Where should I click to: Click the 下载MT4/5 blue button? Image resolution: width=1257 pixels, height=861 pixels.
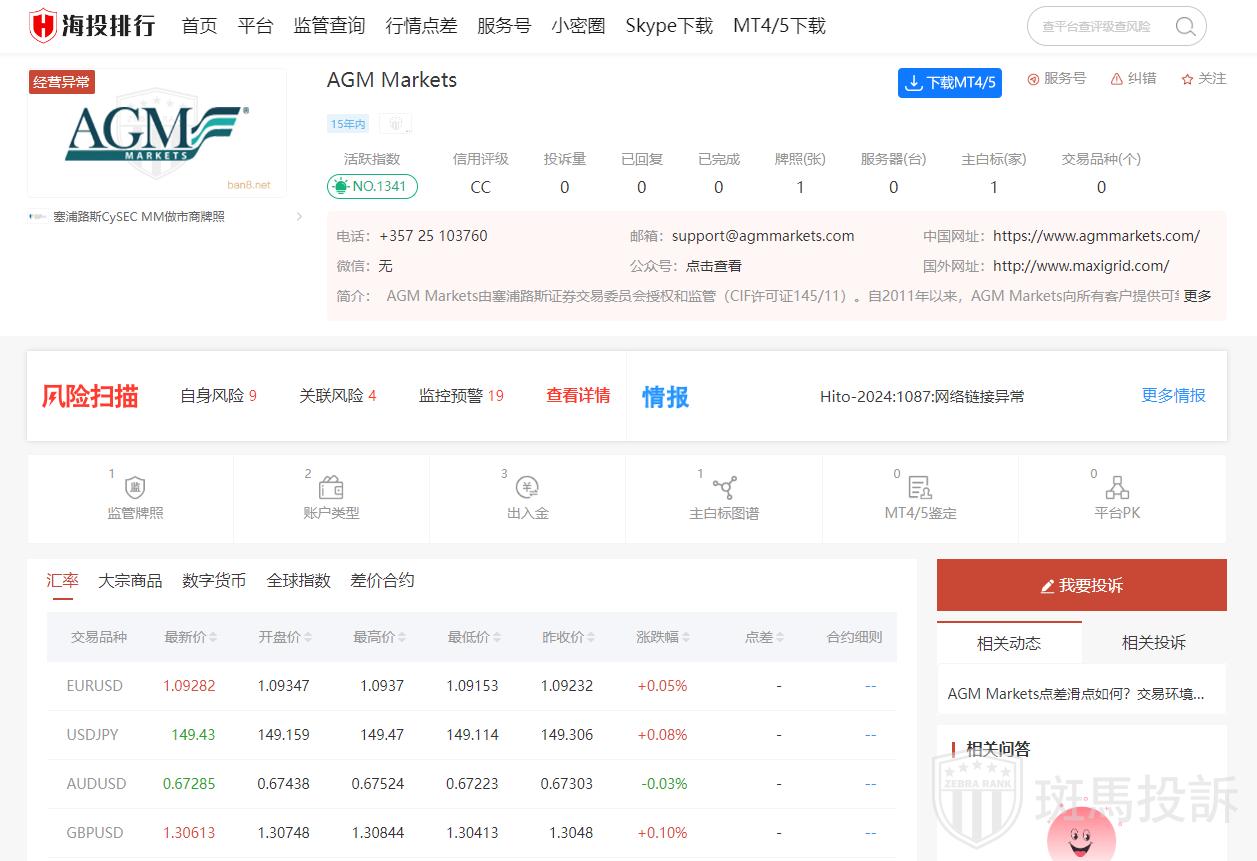pyautogui.click(x=949, y=83)
